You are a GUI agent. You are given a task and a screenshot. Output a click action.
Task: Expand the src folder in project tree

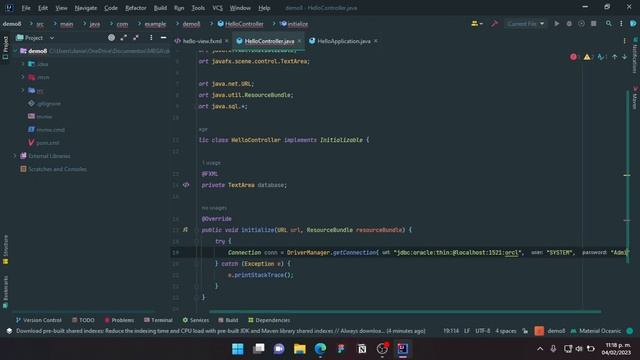23,90
